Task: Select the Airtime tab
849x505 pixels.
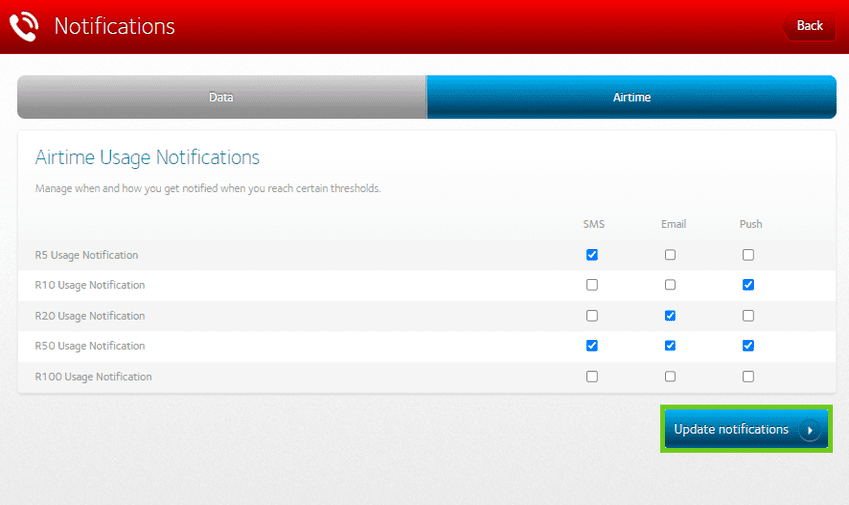Action: point(631,97)
